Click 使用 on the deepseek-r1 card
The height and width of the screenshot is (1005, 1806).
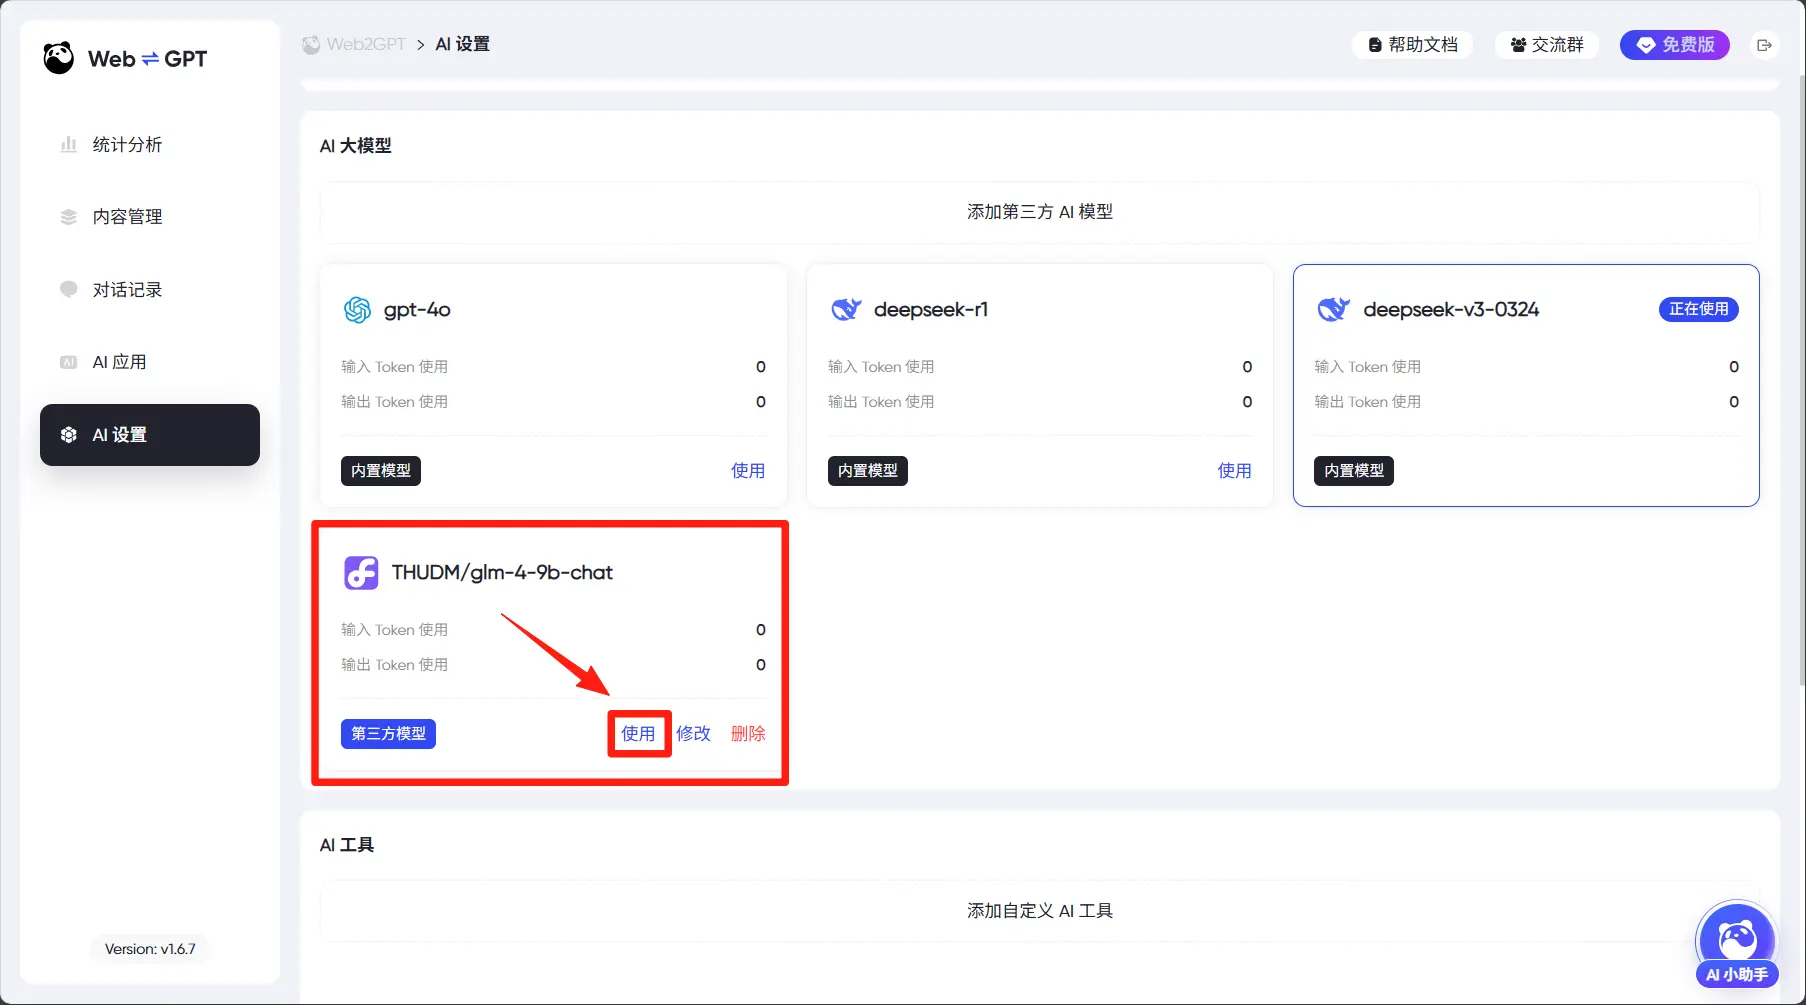coord(1234,471)
